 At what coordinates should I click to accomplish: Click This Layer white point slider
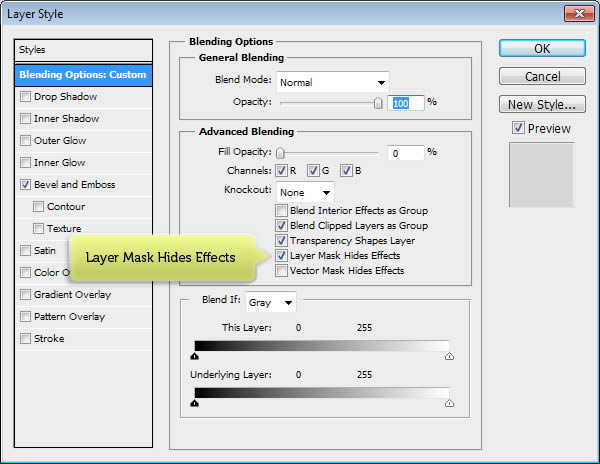tap(449, 357)
